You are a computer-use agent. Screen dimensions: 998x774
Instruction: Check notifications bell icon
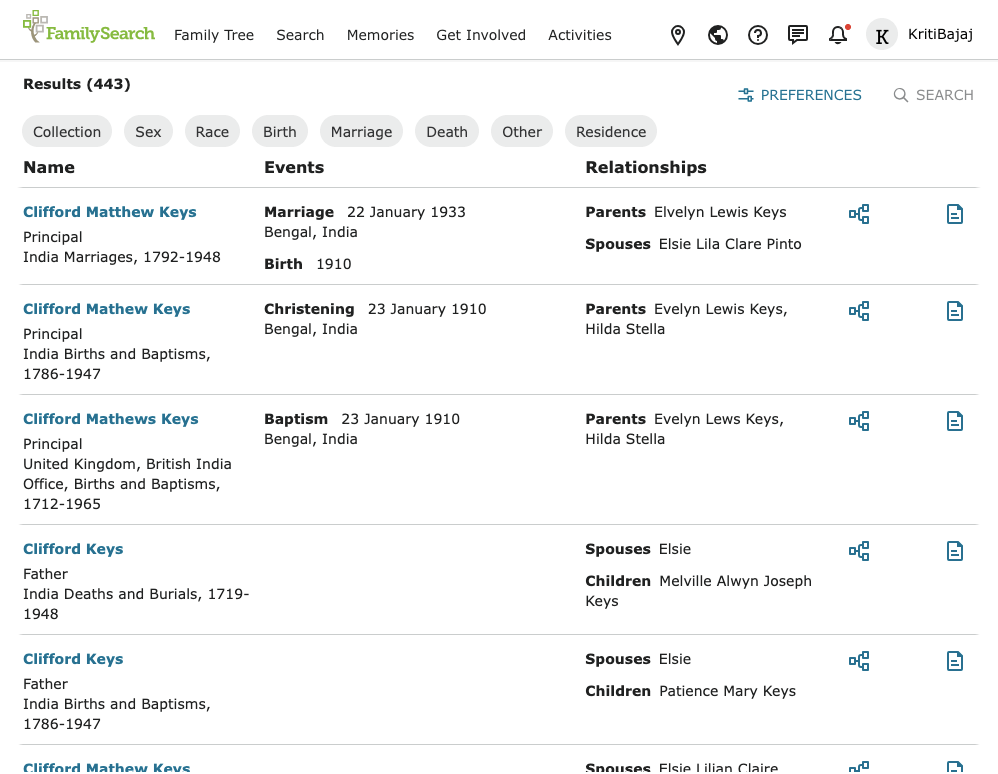click(x=838, y=35)
